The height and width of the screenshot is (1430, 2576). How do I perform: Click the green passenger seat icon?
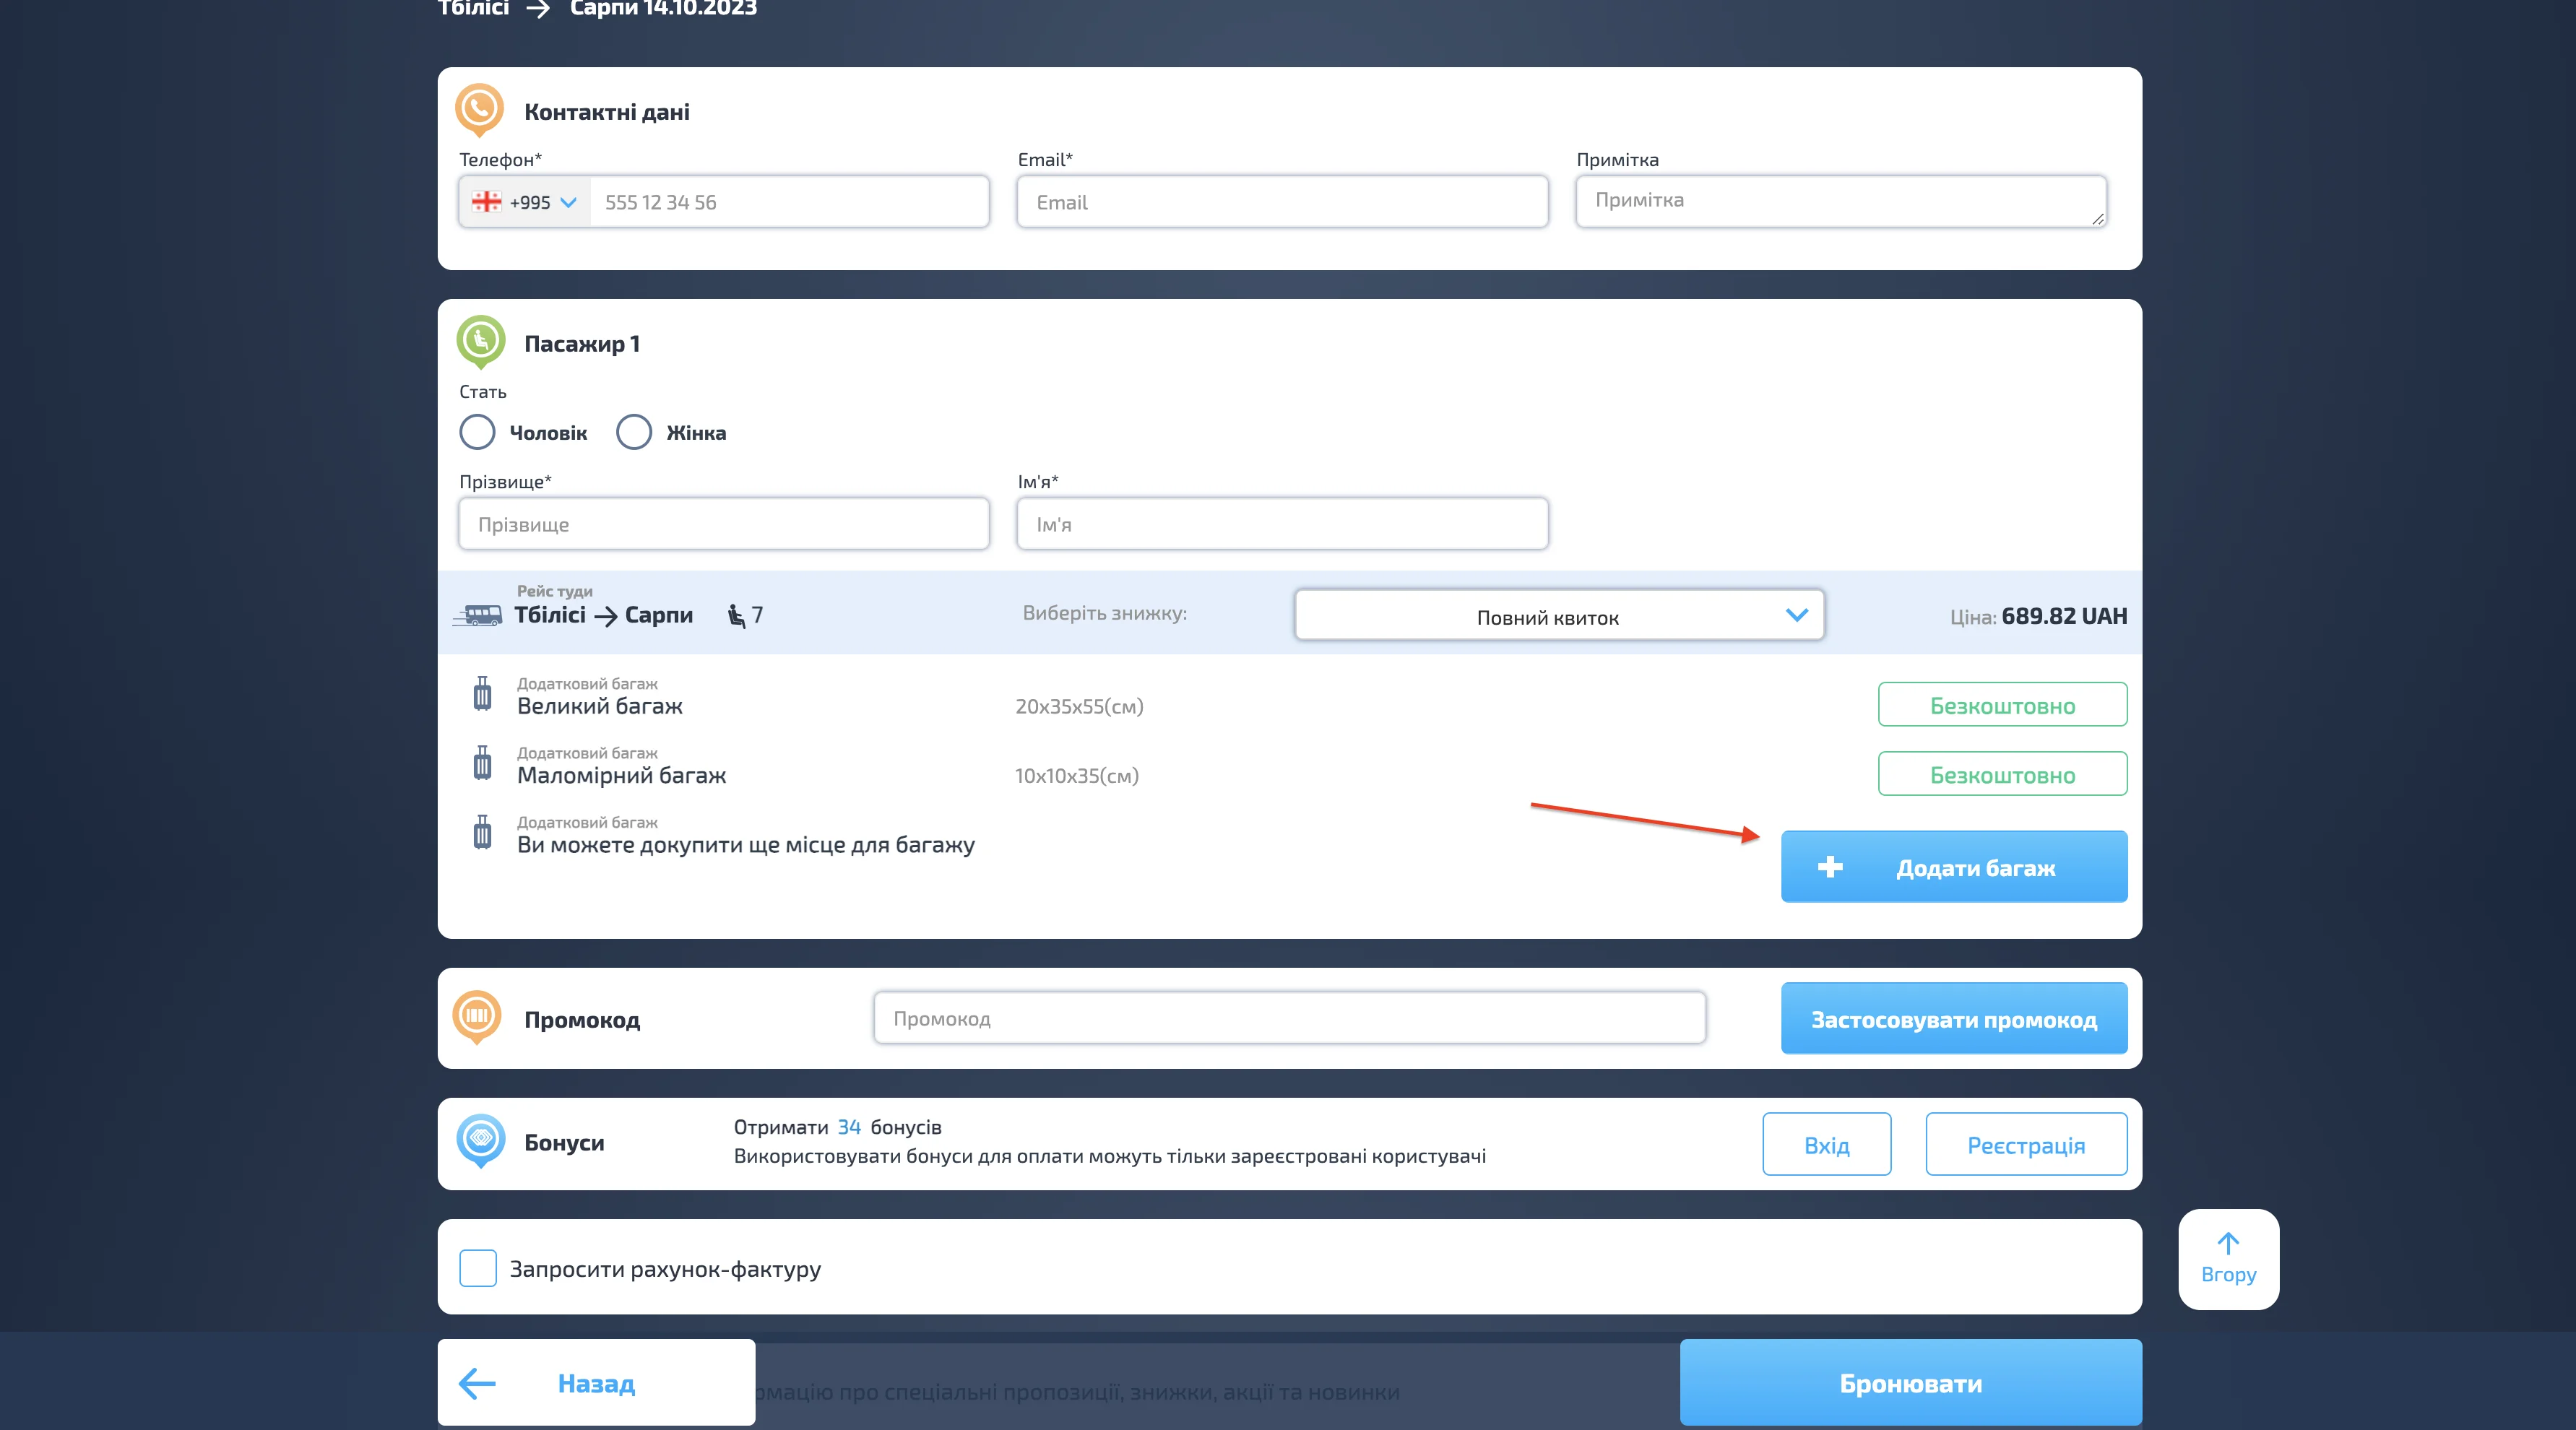(x=480, y=340)
